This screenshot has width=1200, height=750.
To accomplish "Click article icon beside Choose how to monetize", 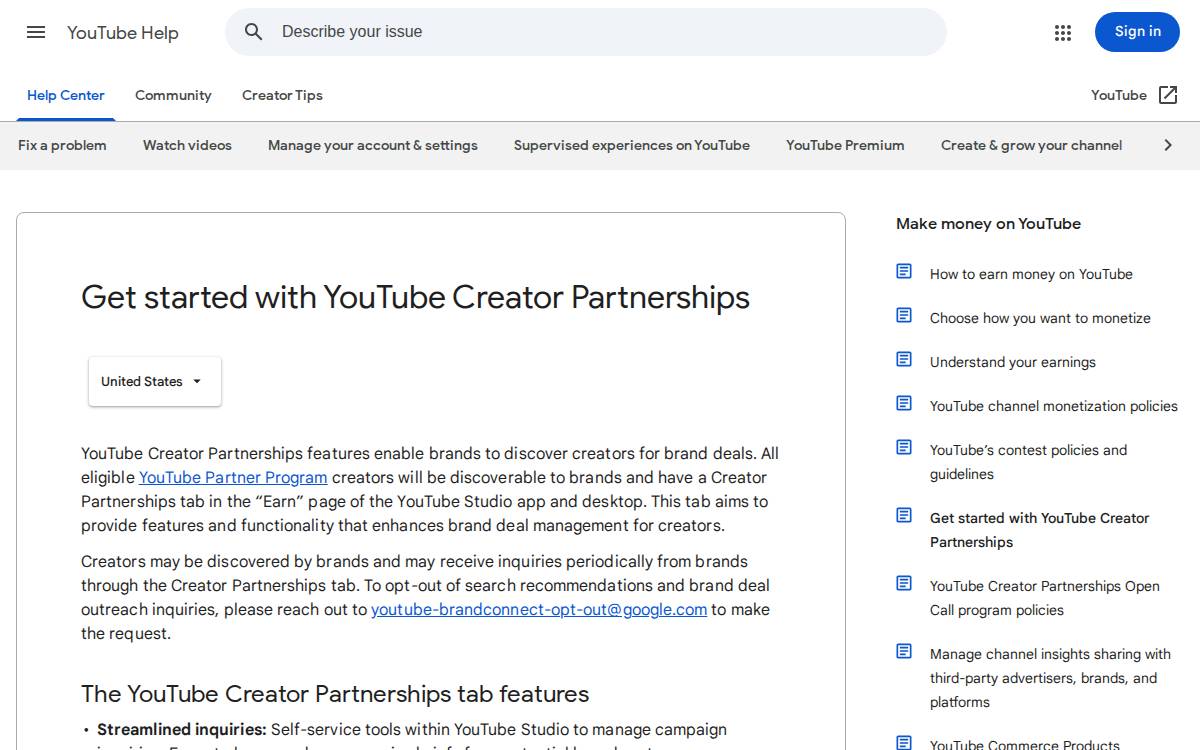I will point(904,315).
